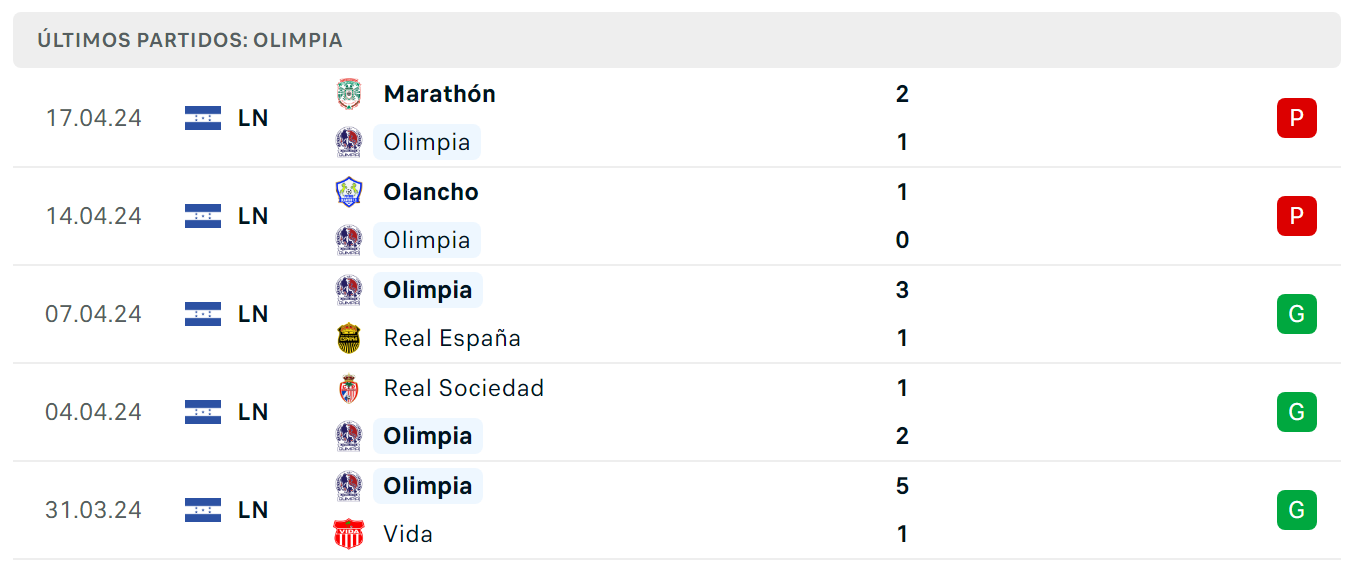Click the Honduras flag beside 14.04.24

203,216
